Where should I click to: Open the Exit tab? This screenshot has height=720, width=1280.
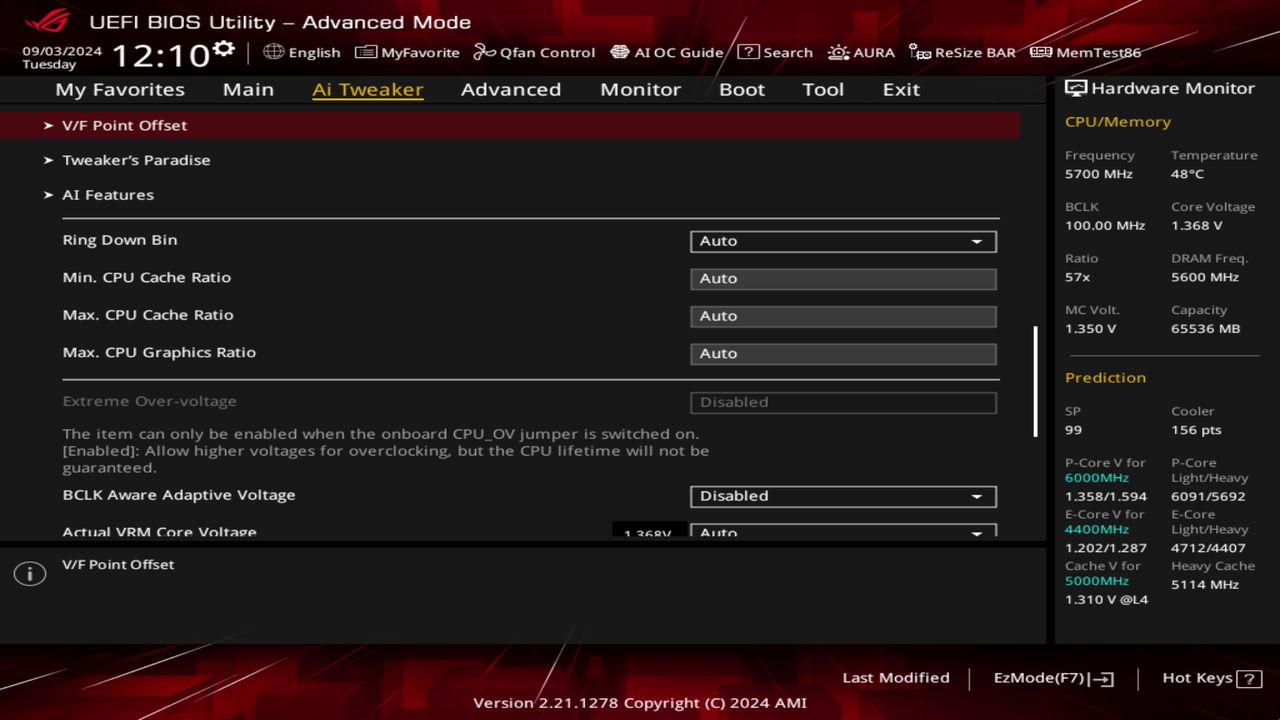click(x=901, y=89)
